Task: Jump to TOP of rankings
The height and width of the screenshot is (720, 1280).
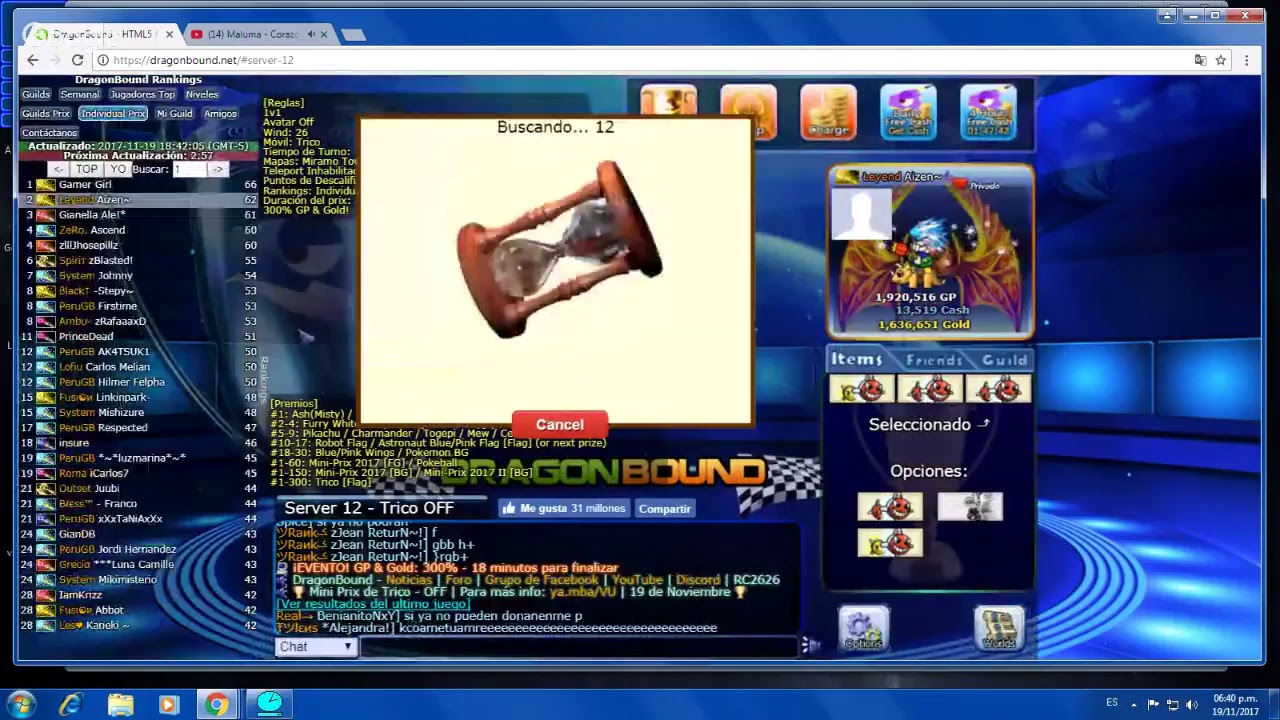Action: pyautogui.click(x=87, y=169)
